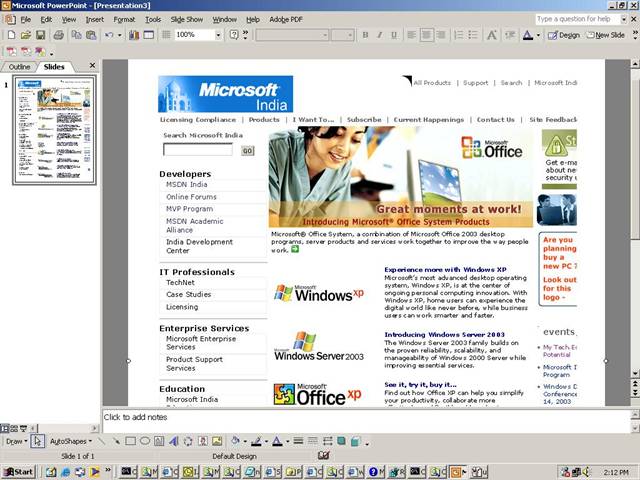
Task: Open Arrow Style options
Action: (x=327, y=441)
